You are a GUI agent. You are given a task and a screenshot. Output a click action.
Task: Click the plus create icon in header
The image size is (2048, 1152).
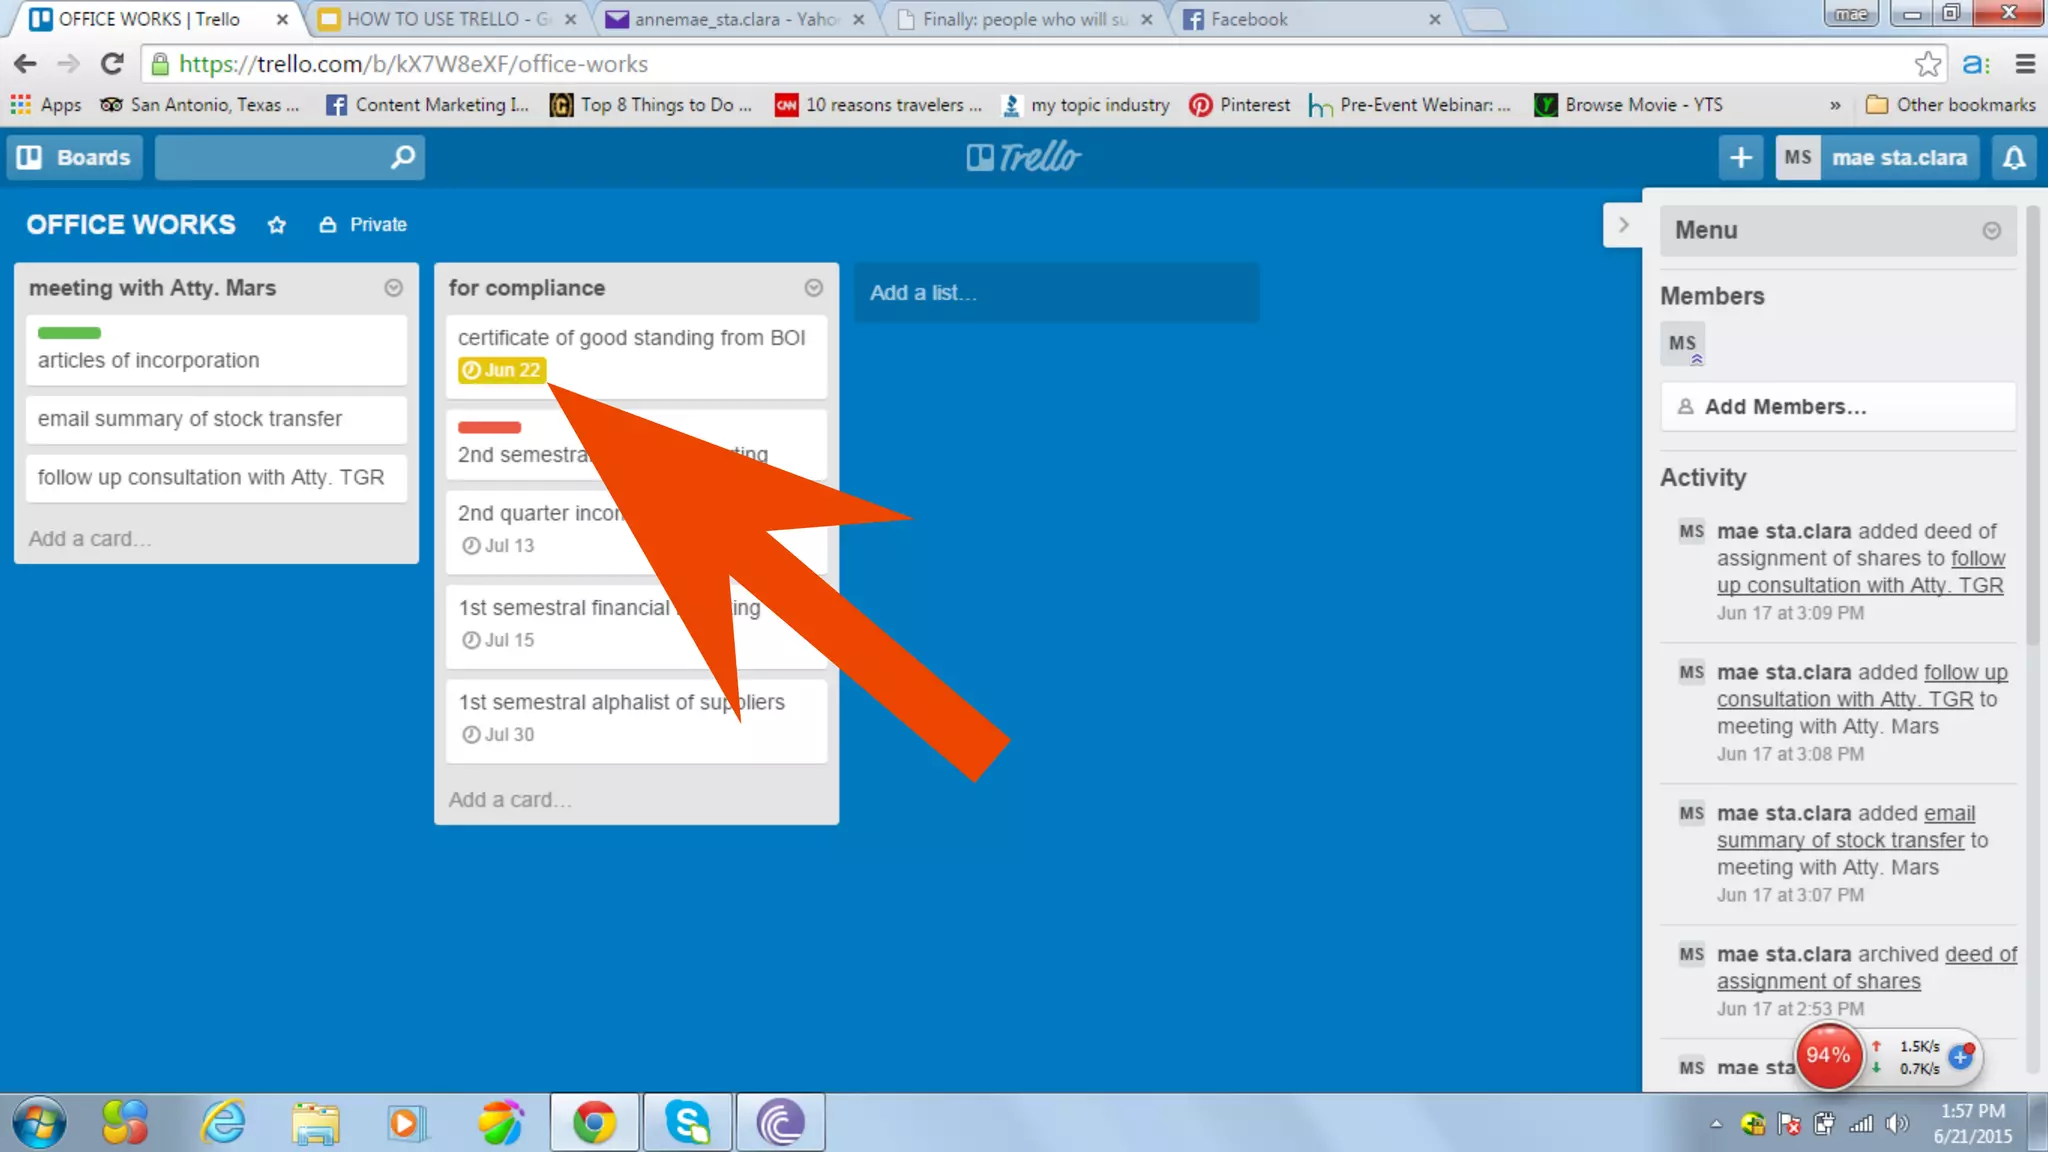click(1740, 157)
